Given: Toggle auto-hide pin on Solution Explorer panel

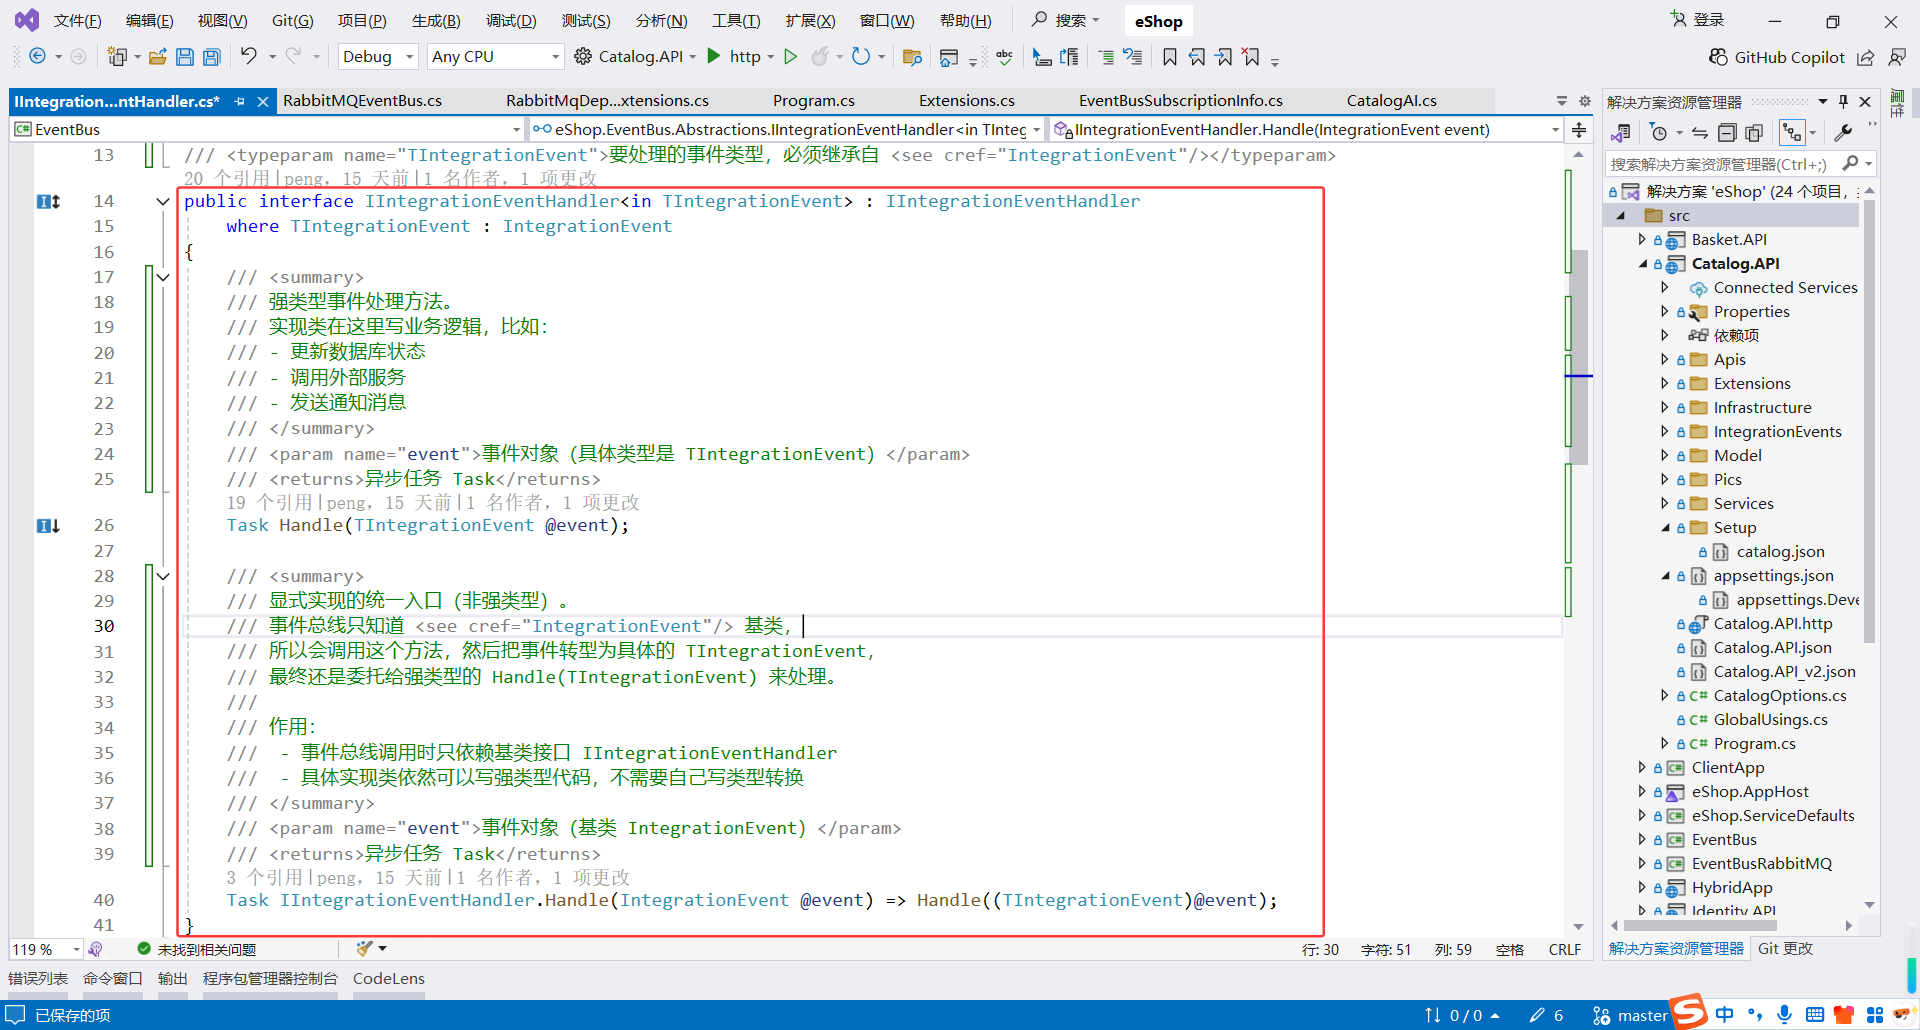Looking at the screenshot, I should point(1843,101).
